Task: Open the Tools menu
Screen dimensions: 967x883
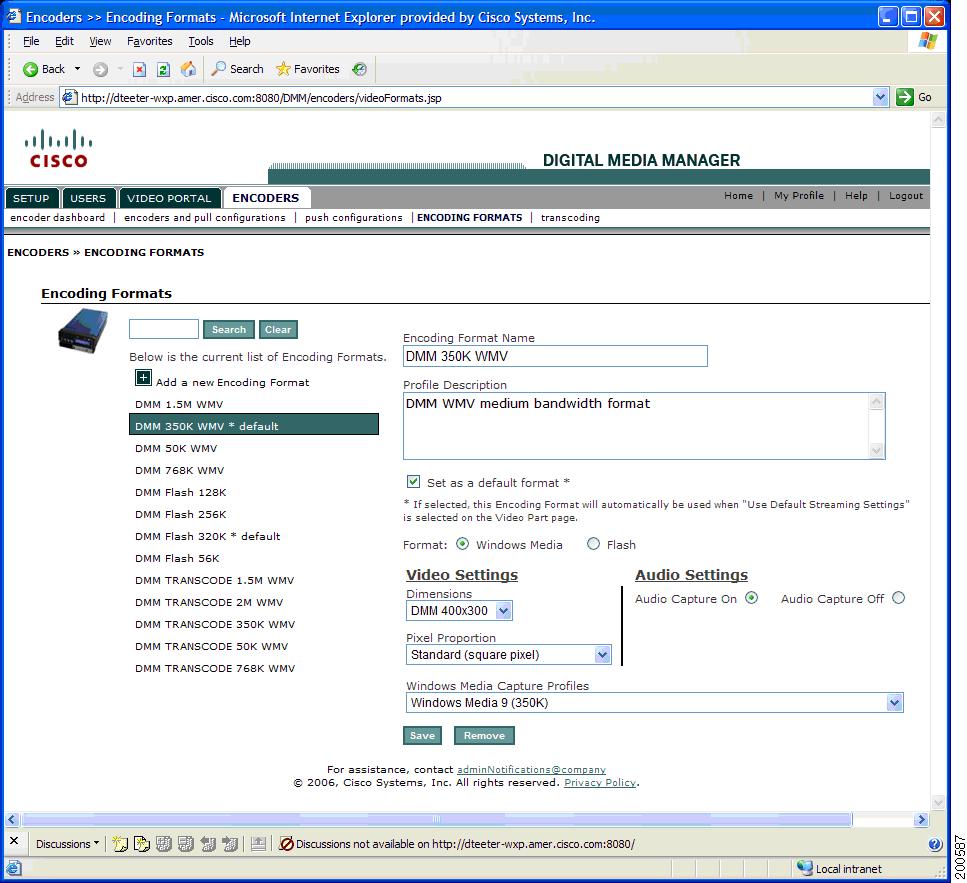Action: [x=200, y=41]
